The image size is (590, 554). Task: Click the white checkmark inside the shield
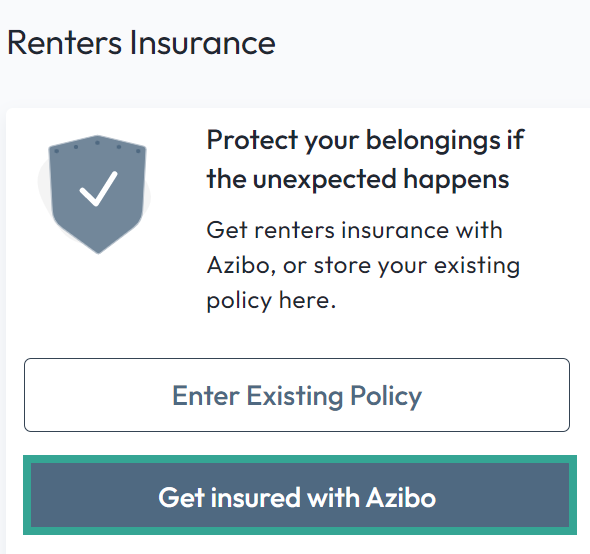99,189
